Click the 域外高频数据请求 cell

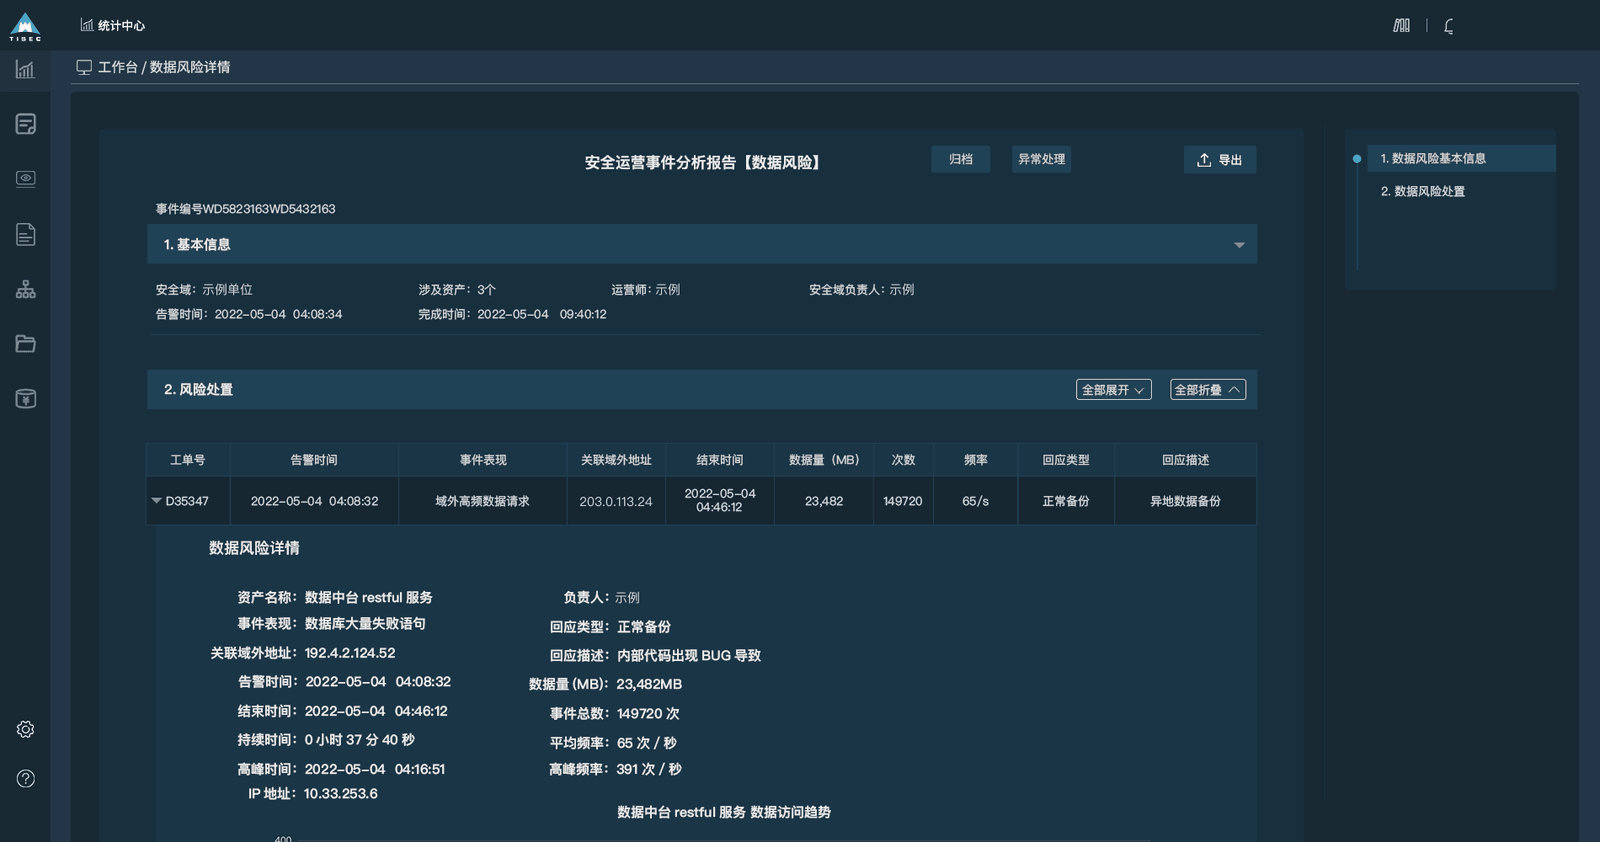[483, 501]
